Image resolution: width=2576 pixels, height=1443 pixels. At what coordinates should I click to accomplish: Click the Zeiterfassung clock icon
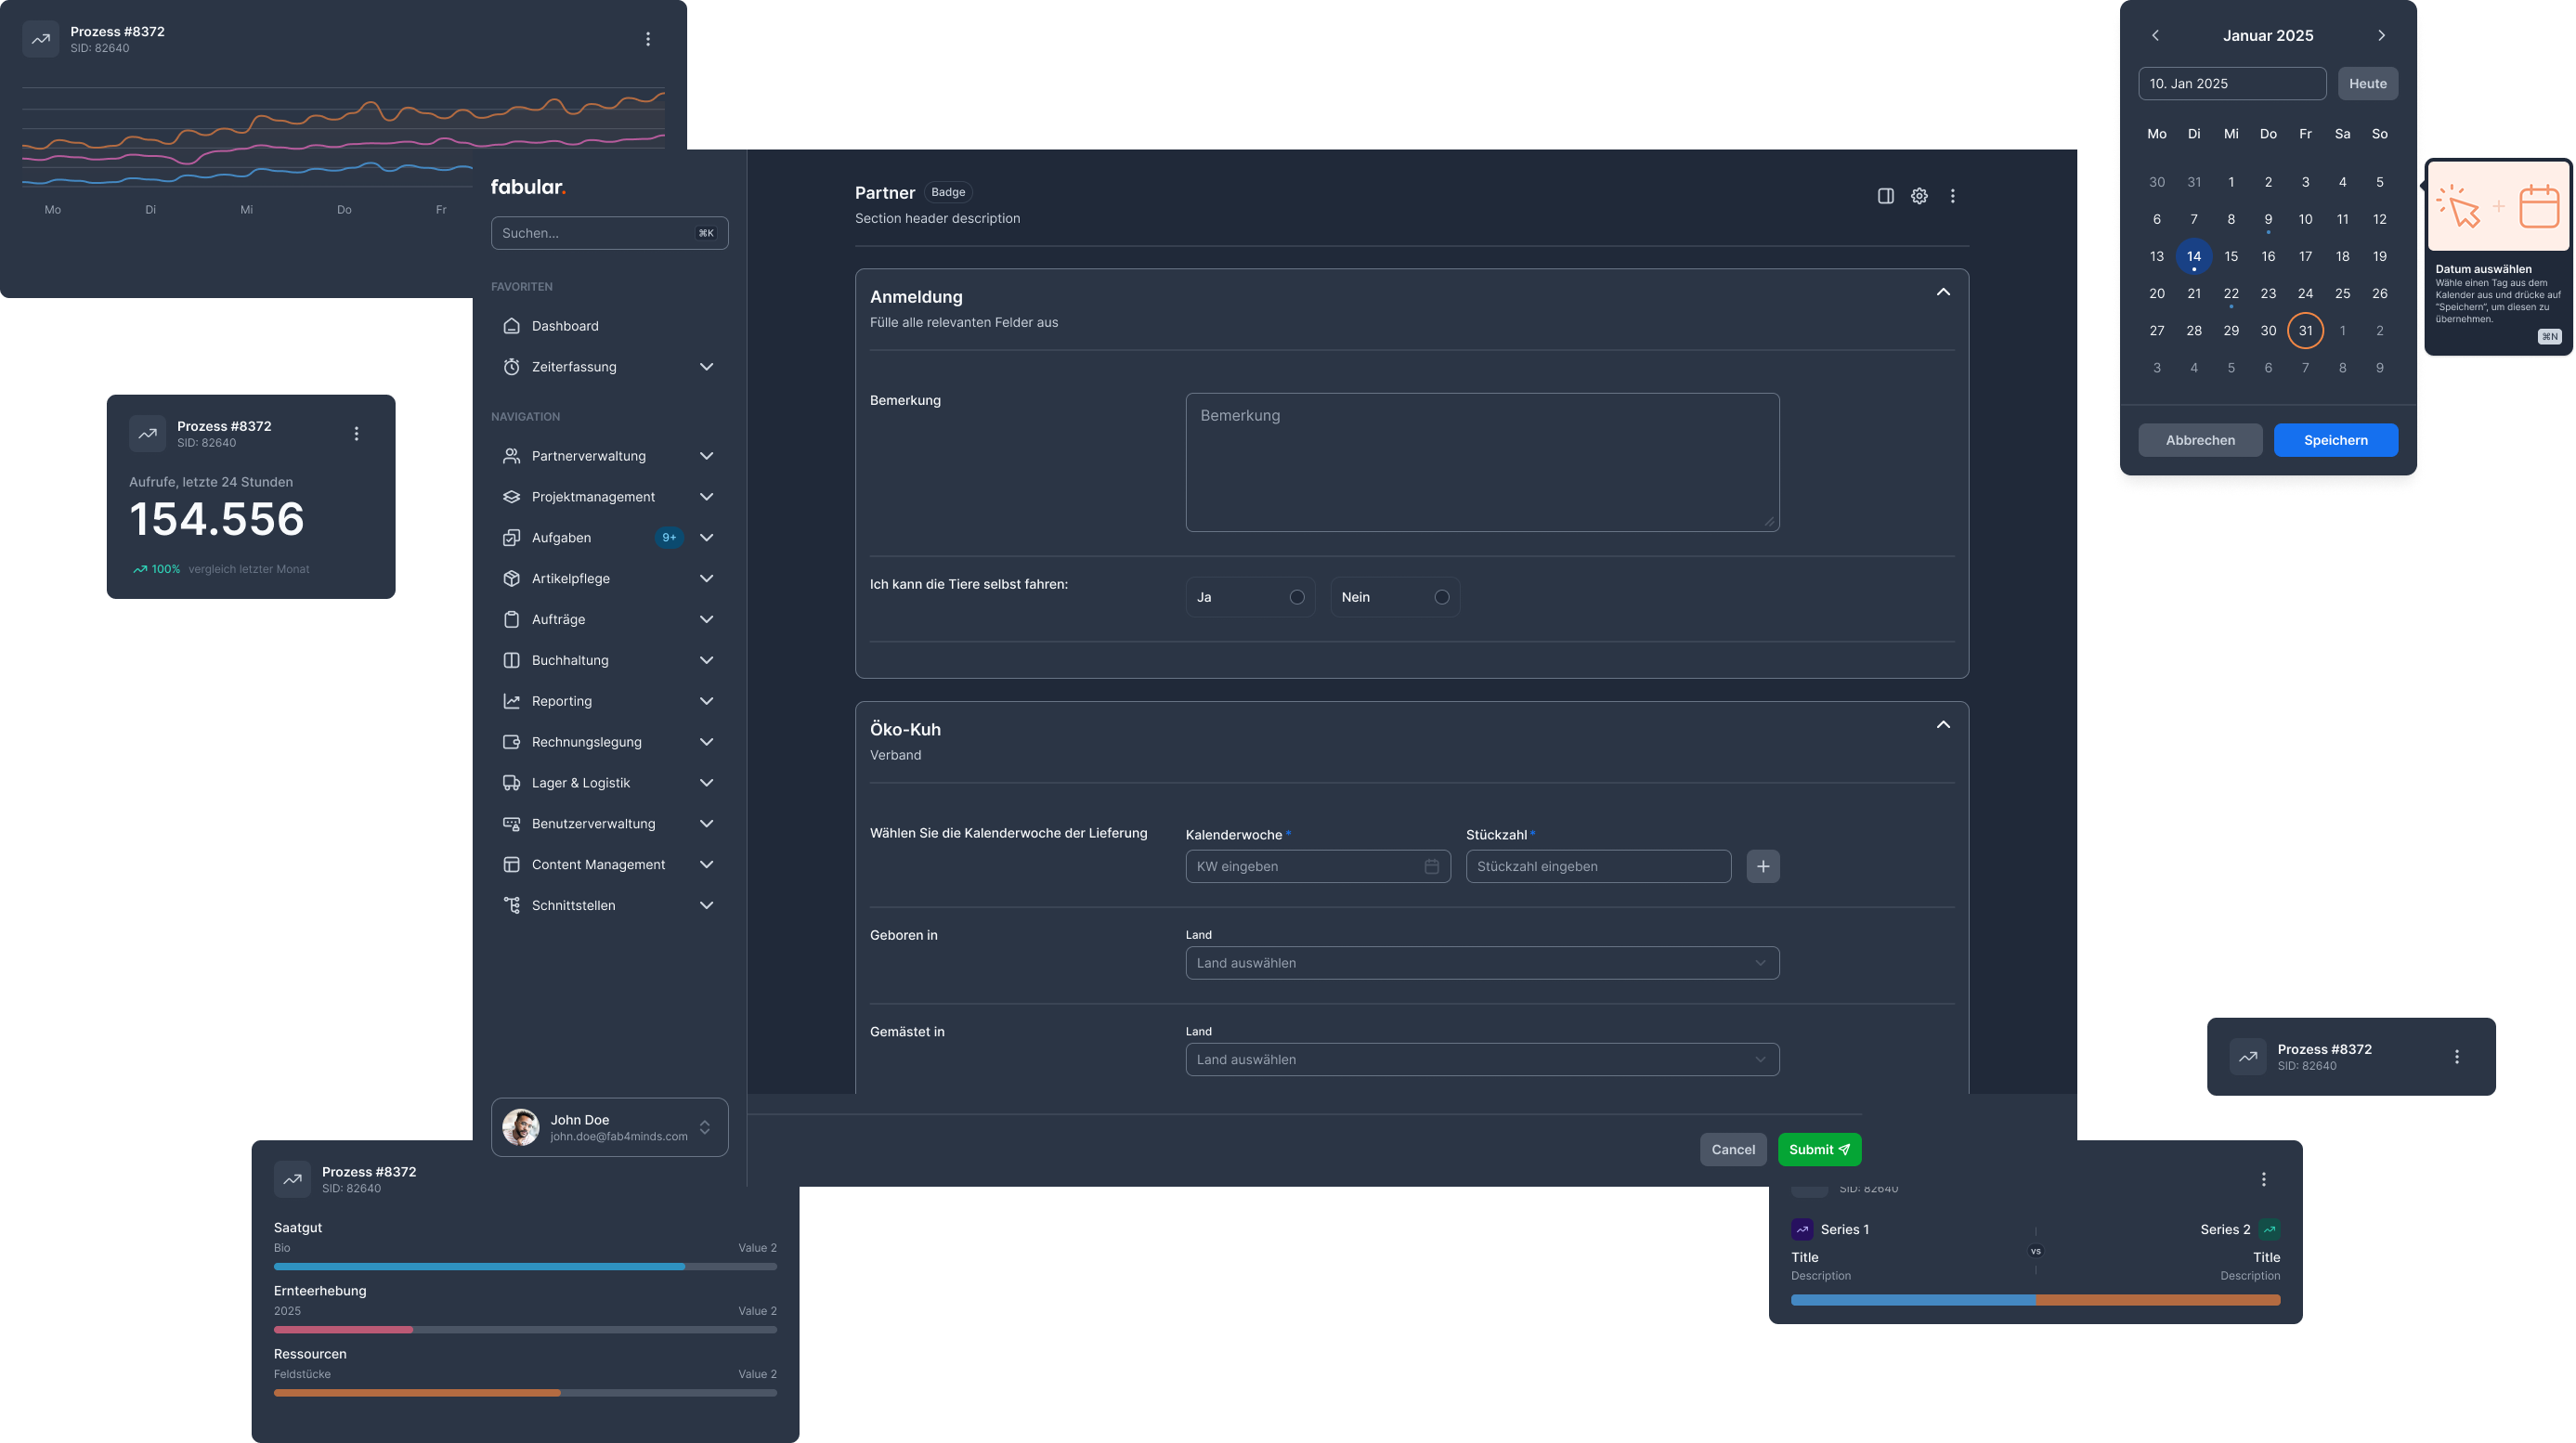click(x=511, y=367)
